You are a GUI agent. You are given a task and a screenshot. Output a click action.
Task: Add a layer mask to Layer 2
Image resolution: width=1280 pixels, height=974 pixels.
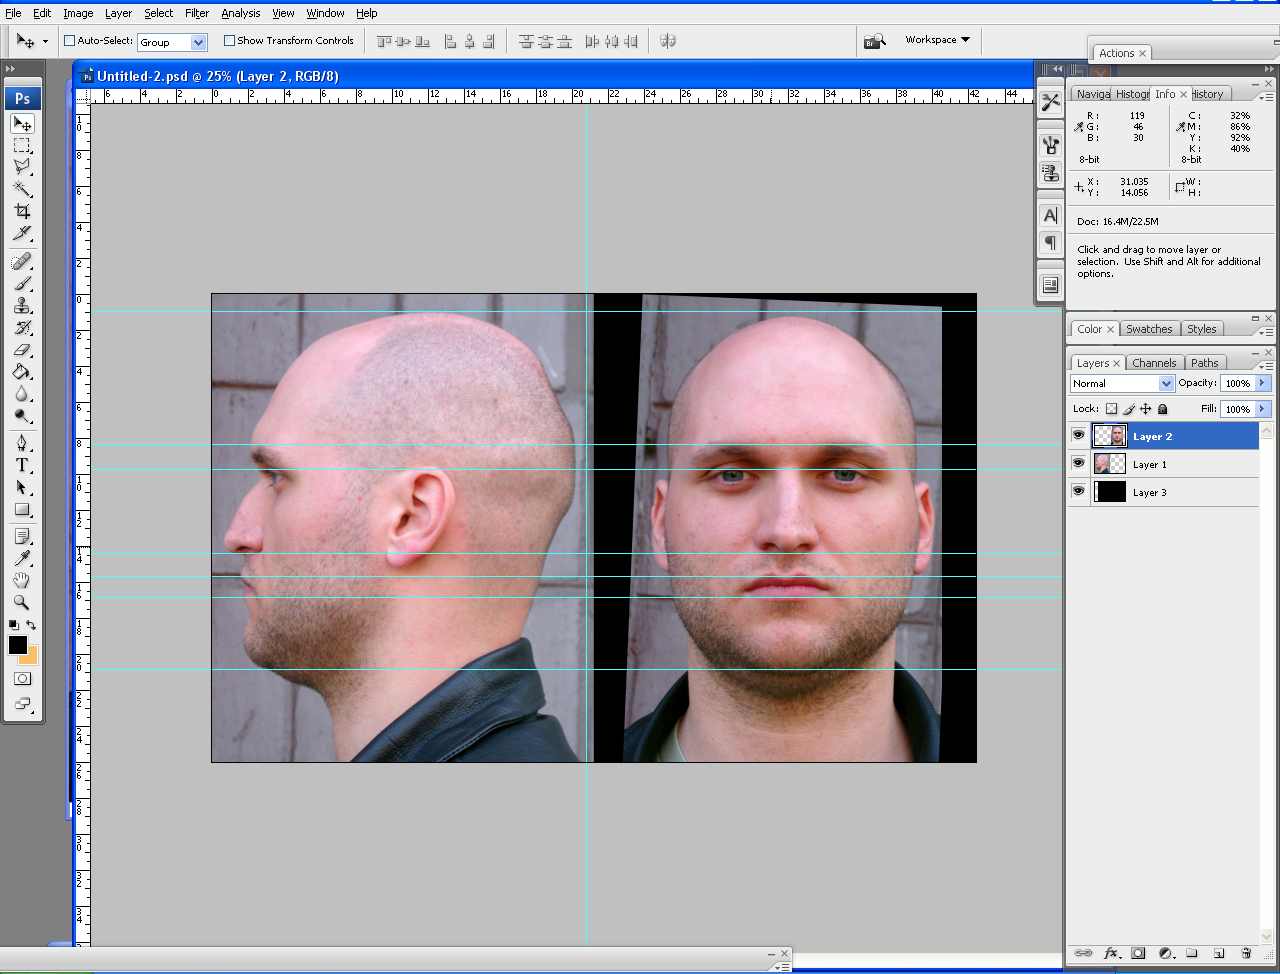click(1138, 953)
